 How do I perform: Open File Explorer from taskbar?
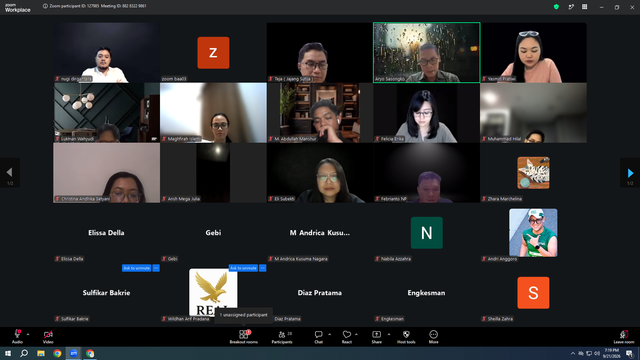click(x=41, y=353)
